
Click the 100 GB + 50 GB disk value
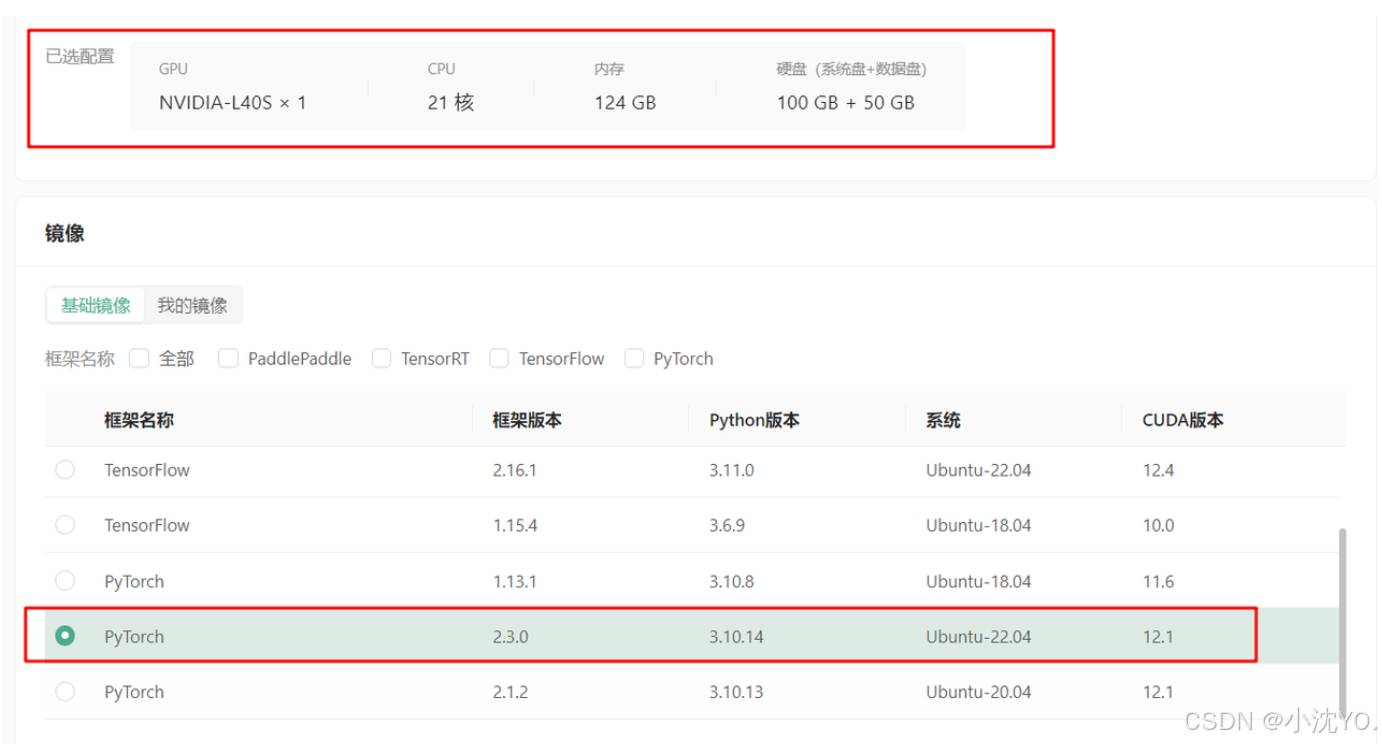tap(846, 102)
